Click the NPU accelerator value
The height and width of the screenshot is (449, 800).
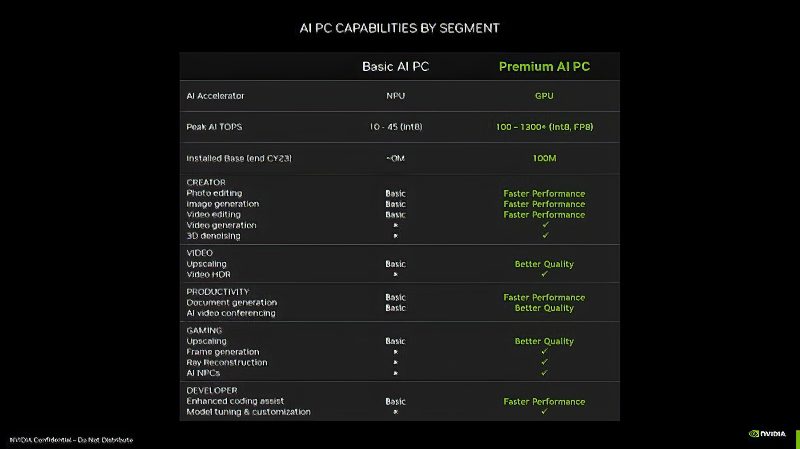[x=395, y=96]
